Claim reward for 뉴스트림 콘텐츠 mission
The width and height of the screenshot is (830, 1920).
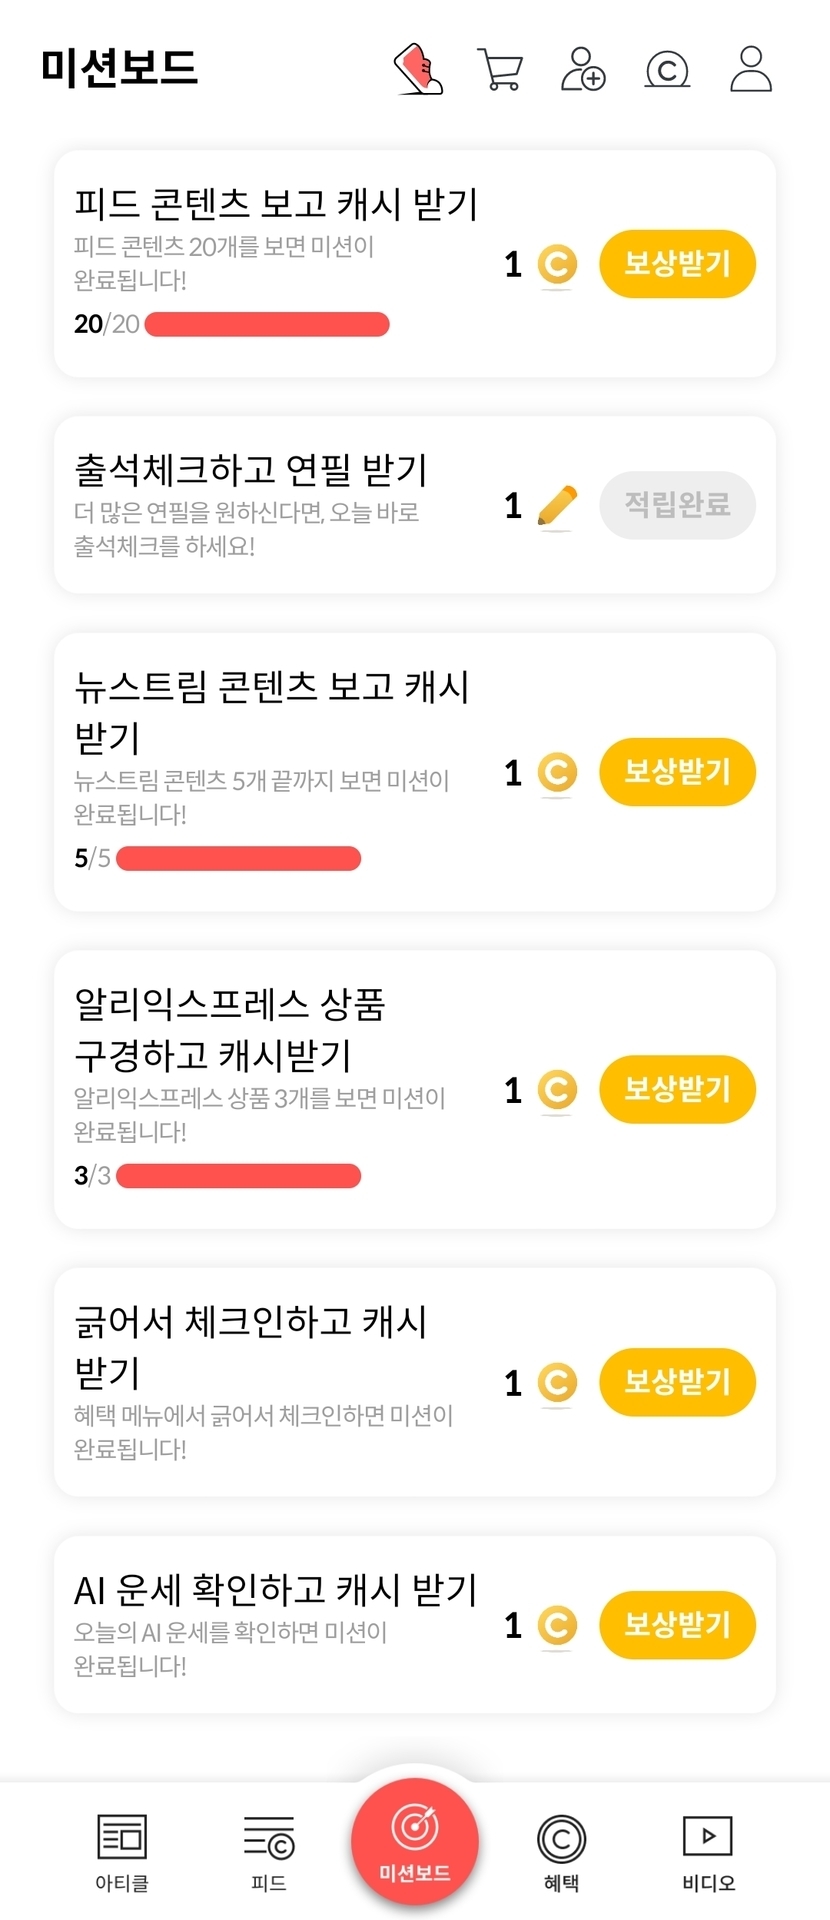(677, 772)
